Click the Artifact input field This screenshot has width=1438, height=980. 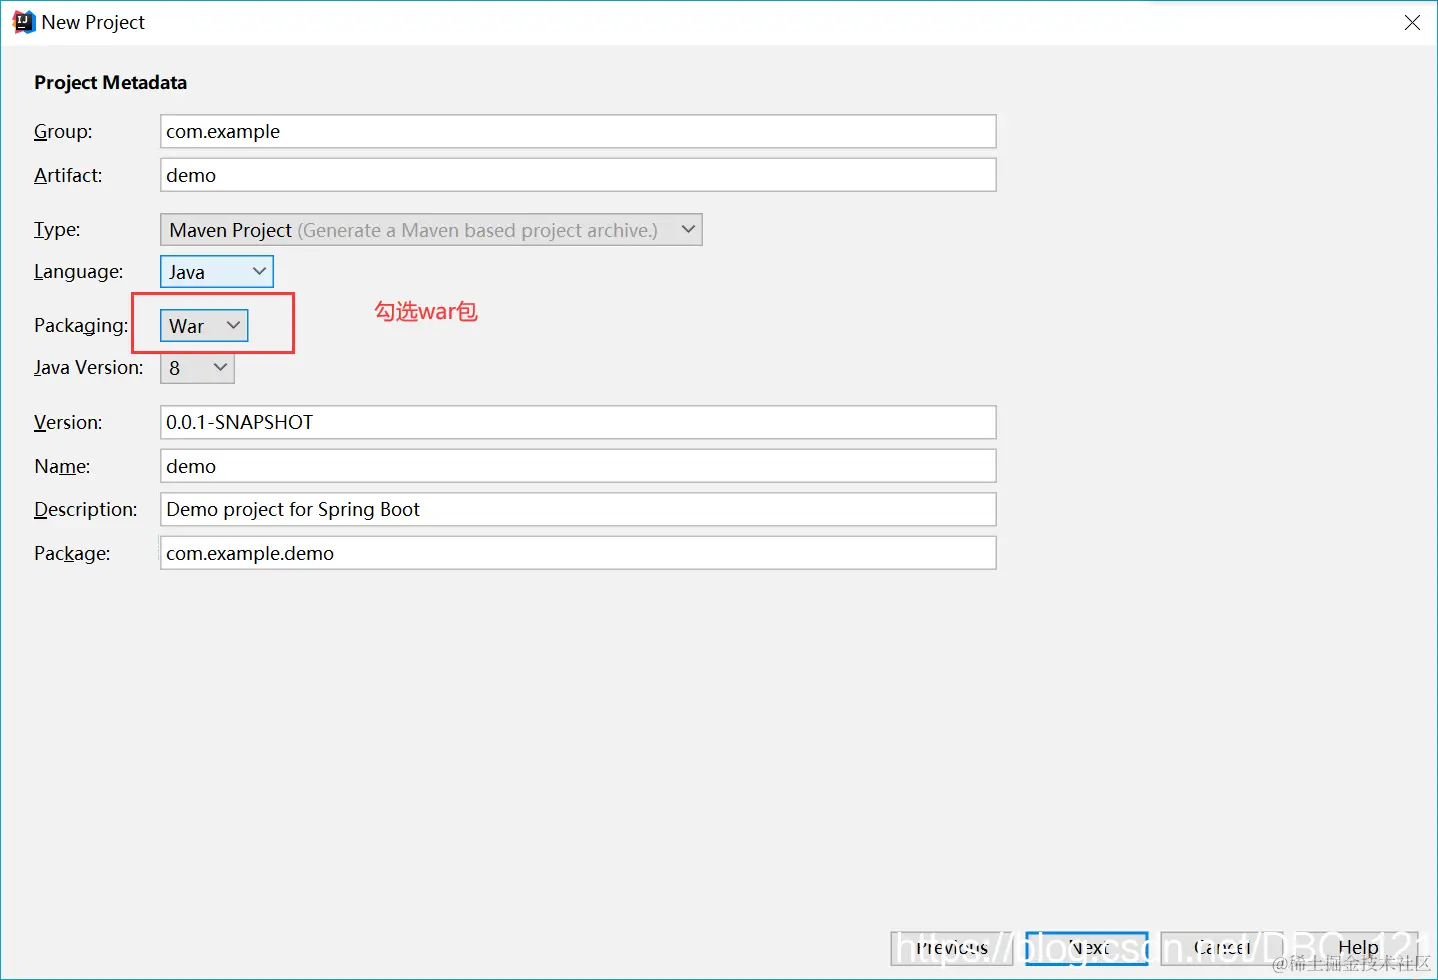(578, 175)
